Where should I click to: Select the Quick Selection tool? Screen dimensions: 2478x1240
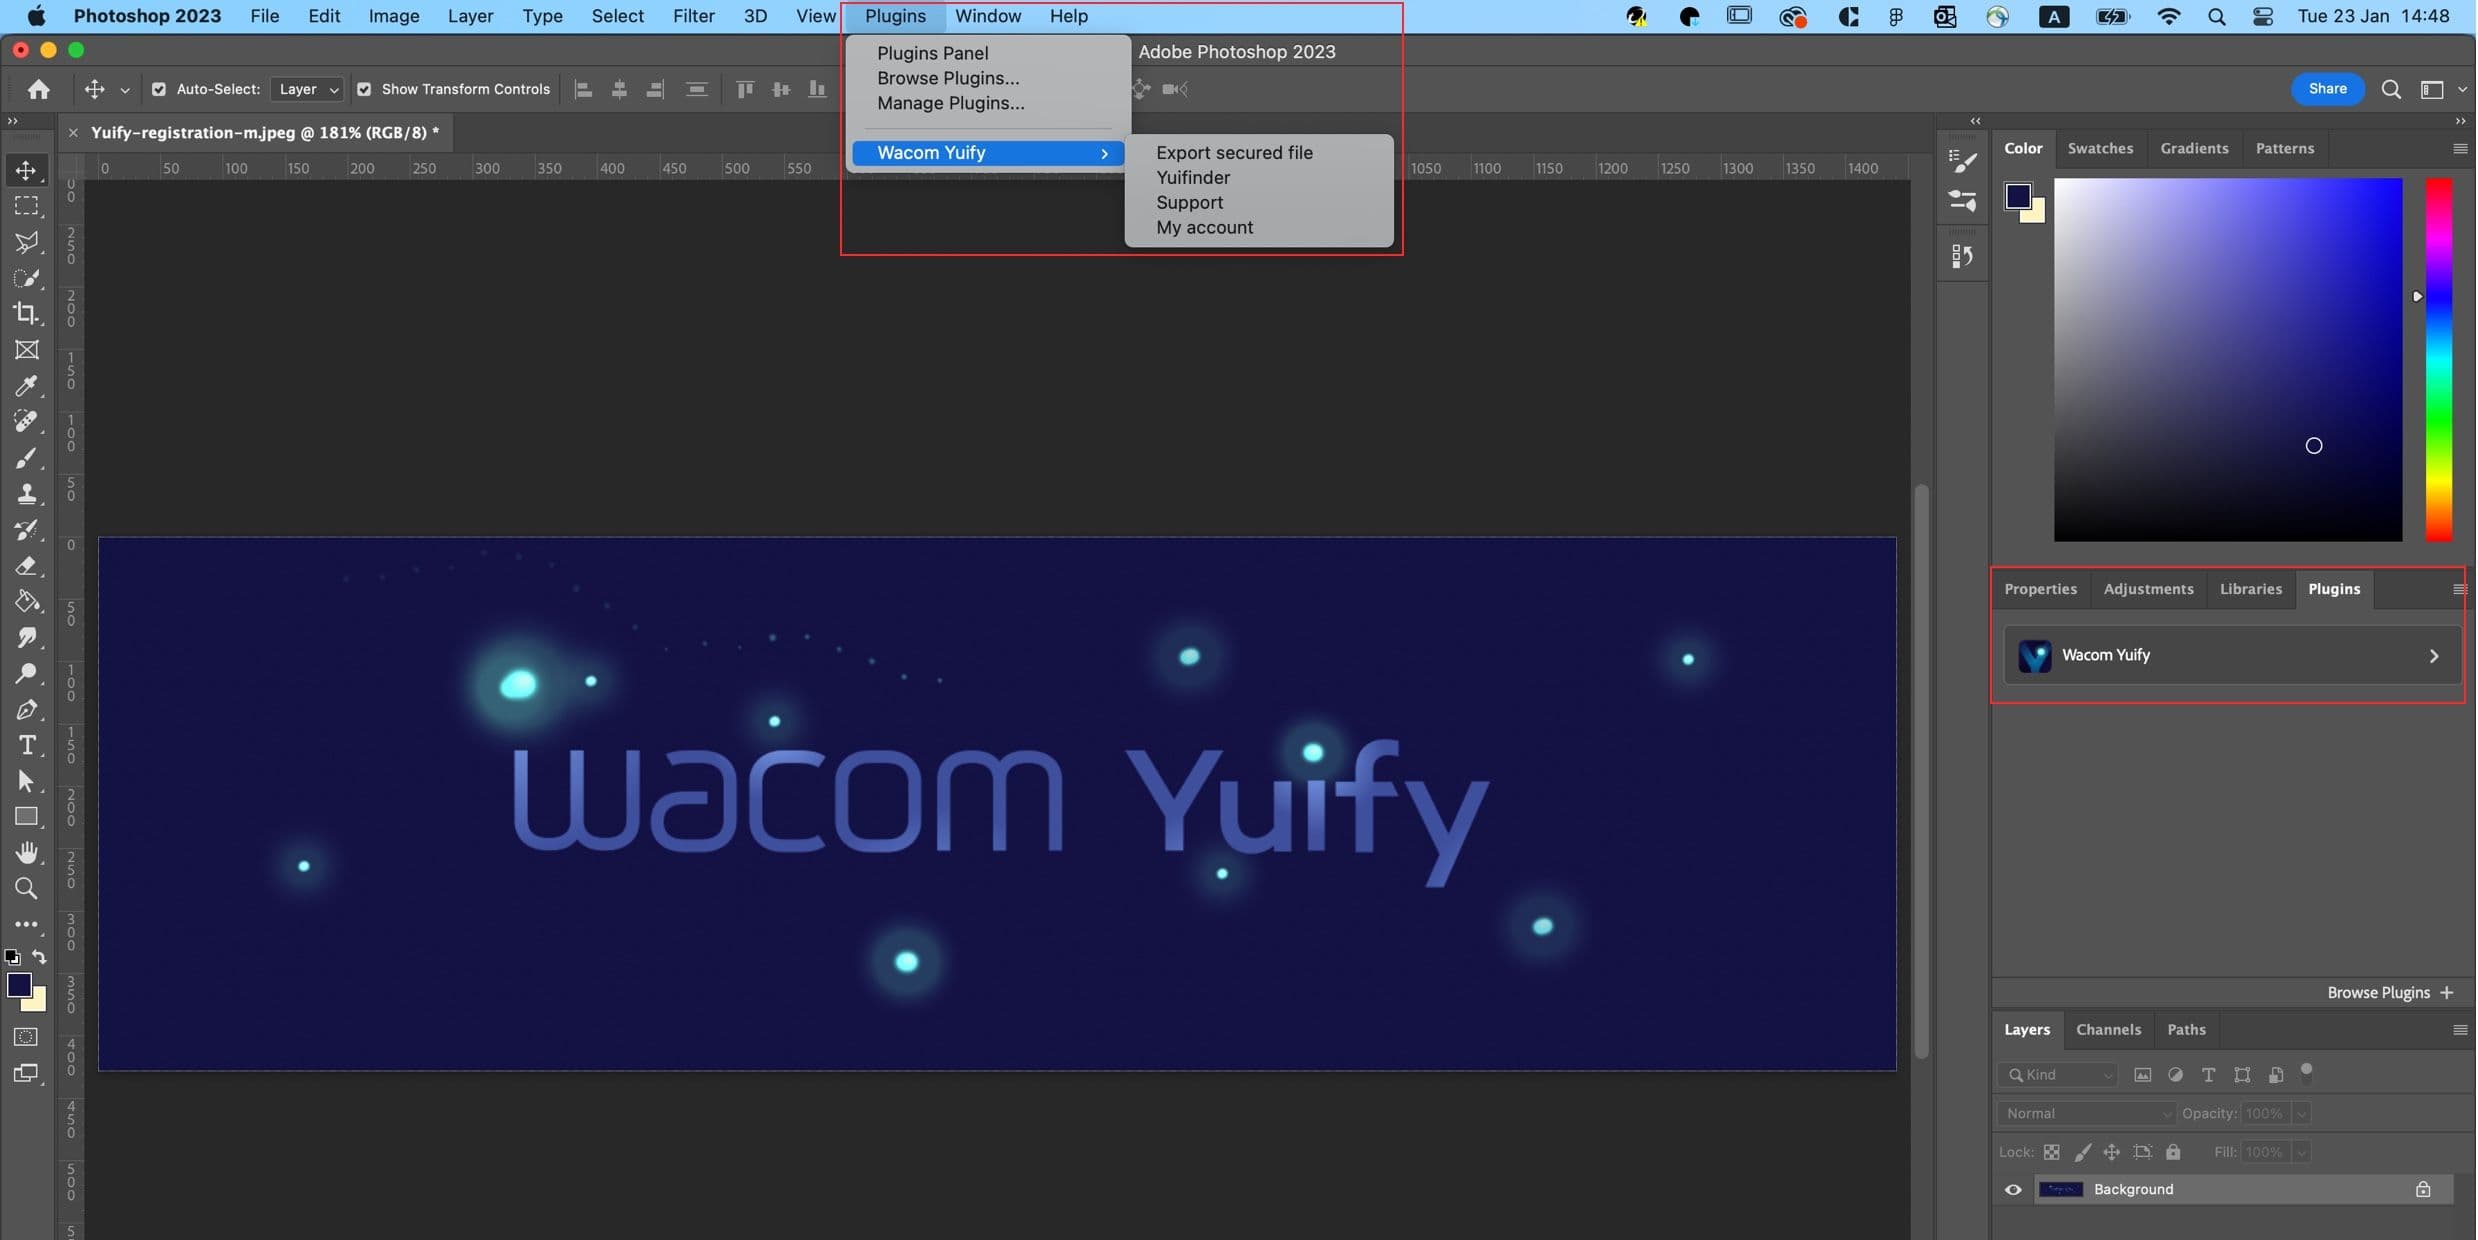27,278
